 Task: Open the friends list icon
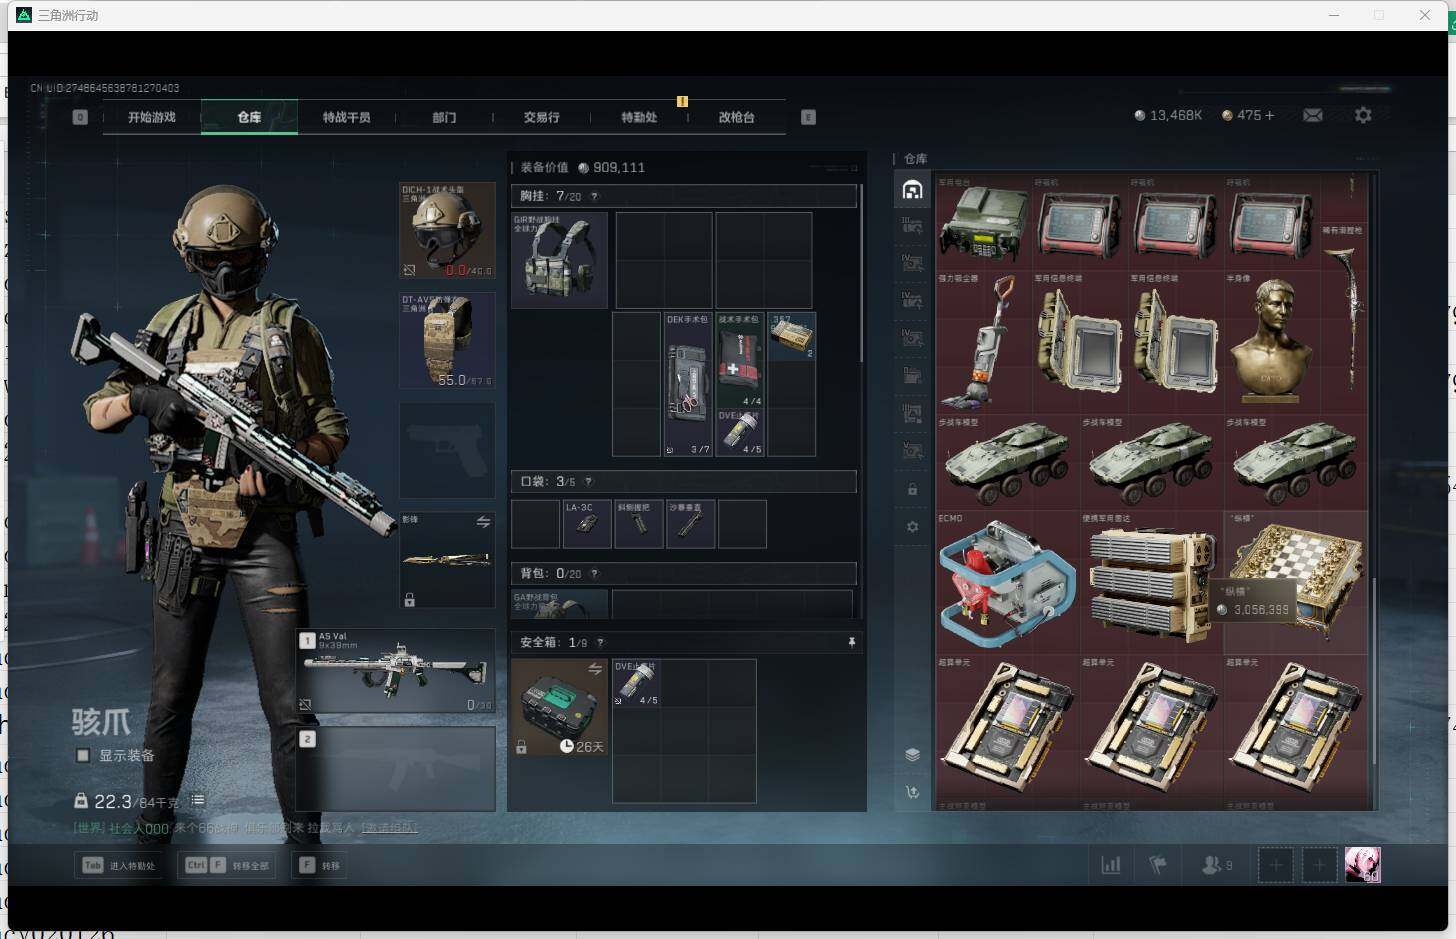click(1217, 865)
